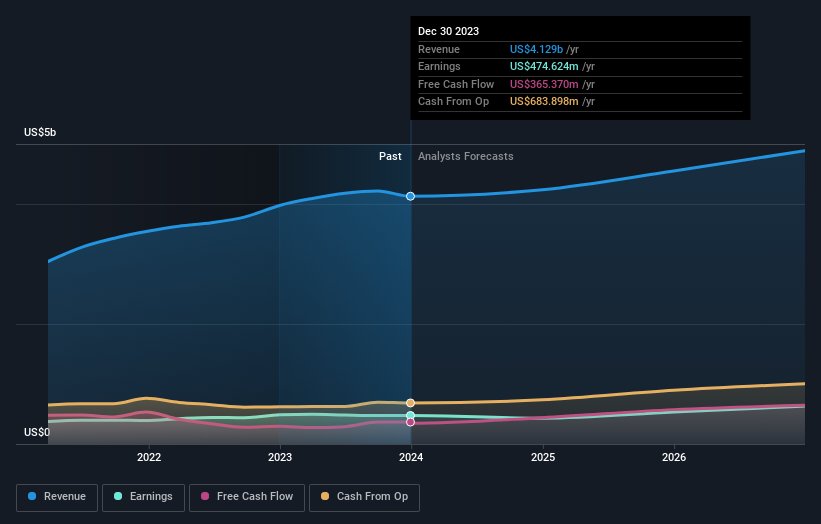Click the Earnings row label in tooltip
This screenshot has height=524, width=821.
point(439,66)
